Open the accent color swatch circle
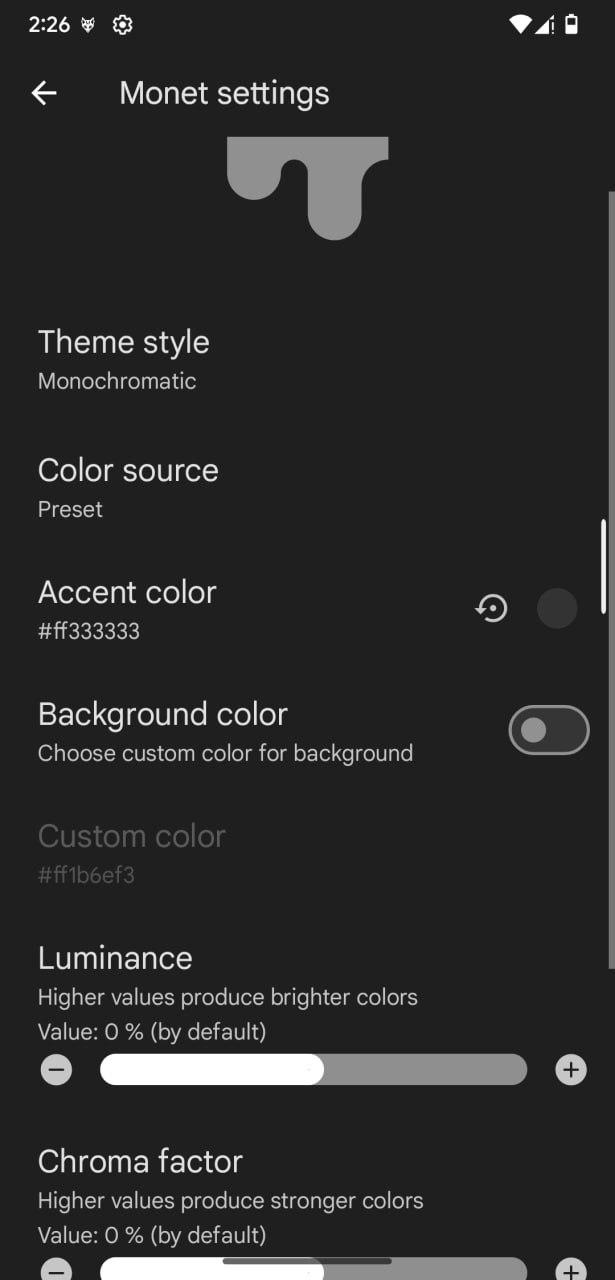This screenshot has height=1280, width=615. 557,608
